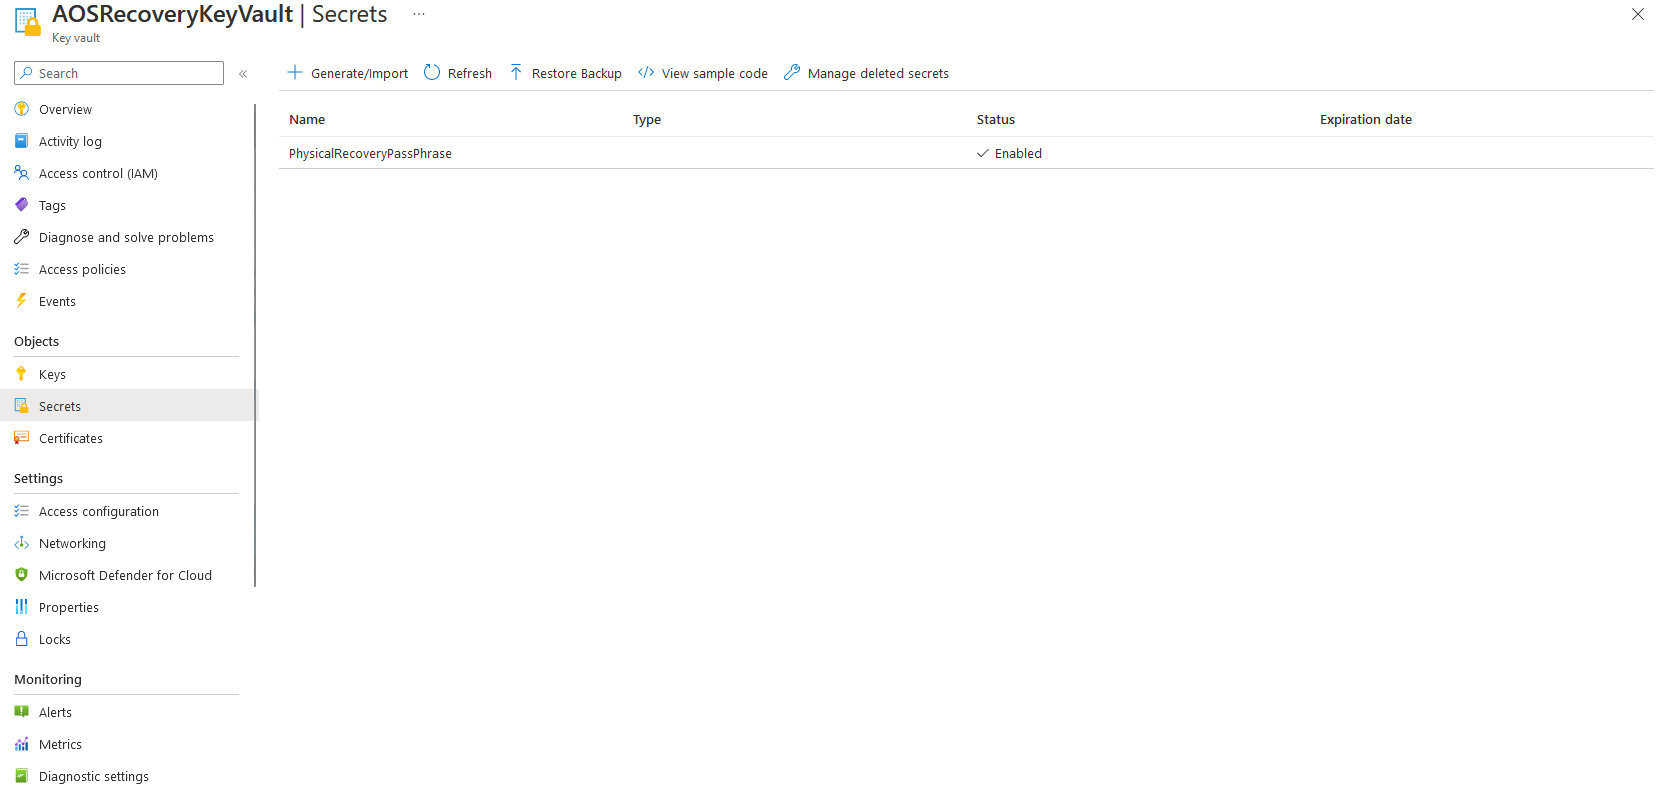Open the PhysicalRecoveryPassPhrase secret
The width and height of the screenshot is (1666, 795).
(x=370, y=153)
